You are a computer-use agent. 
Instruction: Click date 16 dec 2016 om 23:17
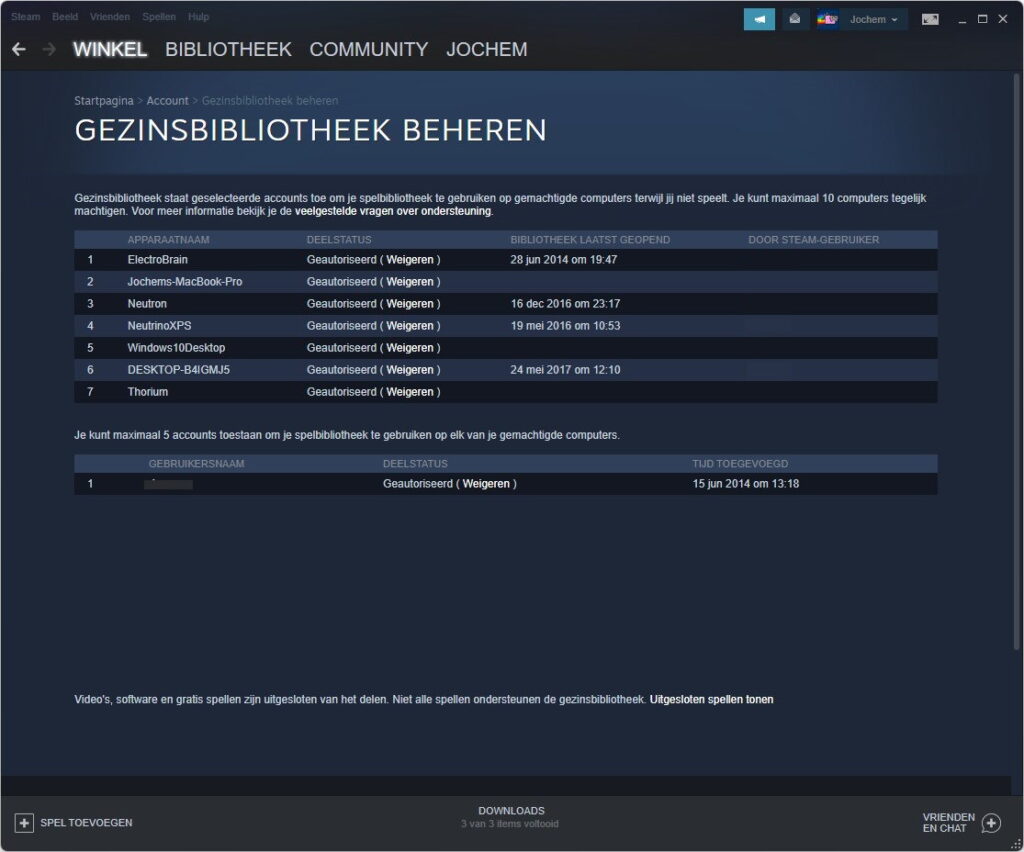(565, 304)
